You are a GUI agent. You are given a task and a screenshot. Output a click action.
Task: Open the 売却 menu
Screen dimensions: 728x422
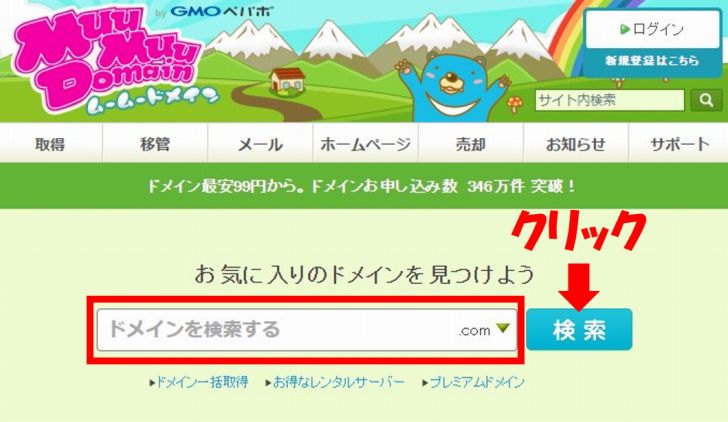[470, 144]
